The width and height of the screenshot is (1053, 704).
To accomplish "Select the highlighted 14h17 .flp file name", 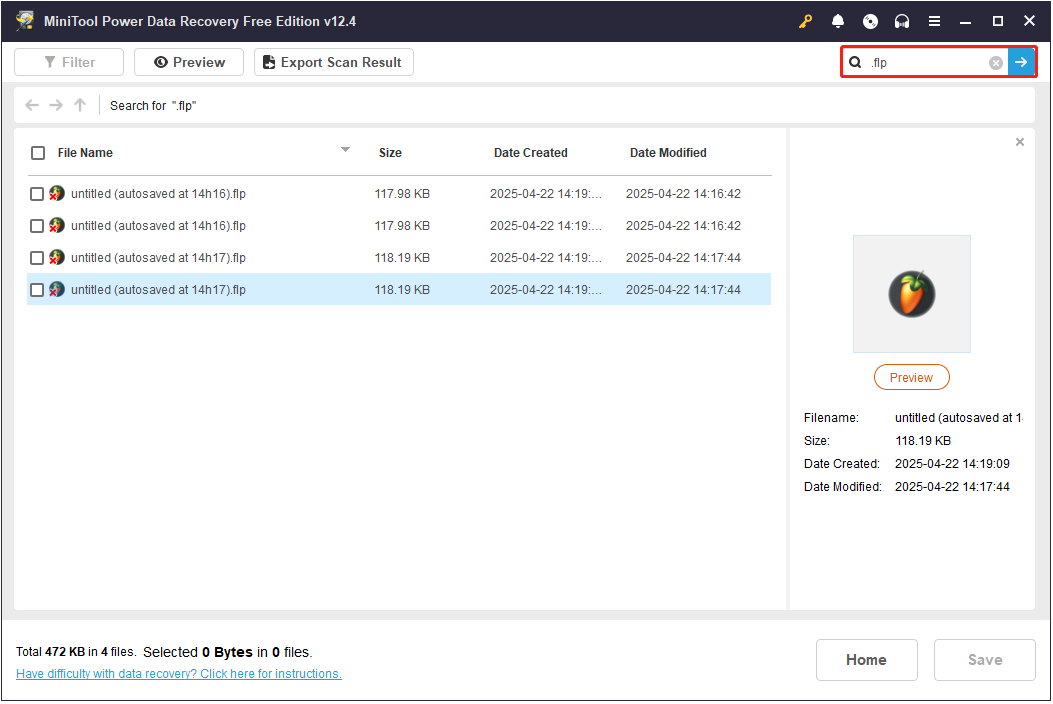I will coord(158,290).
